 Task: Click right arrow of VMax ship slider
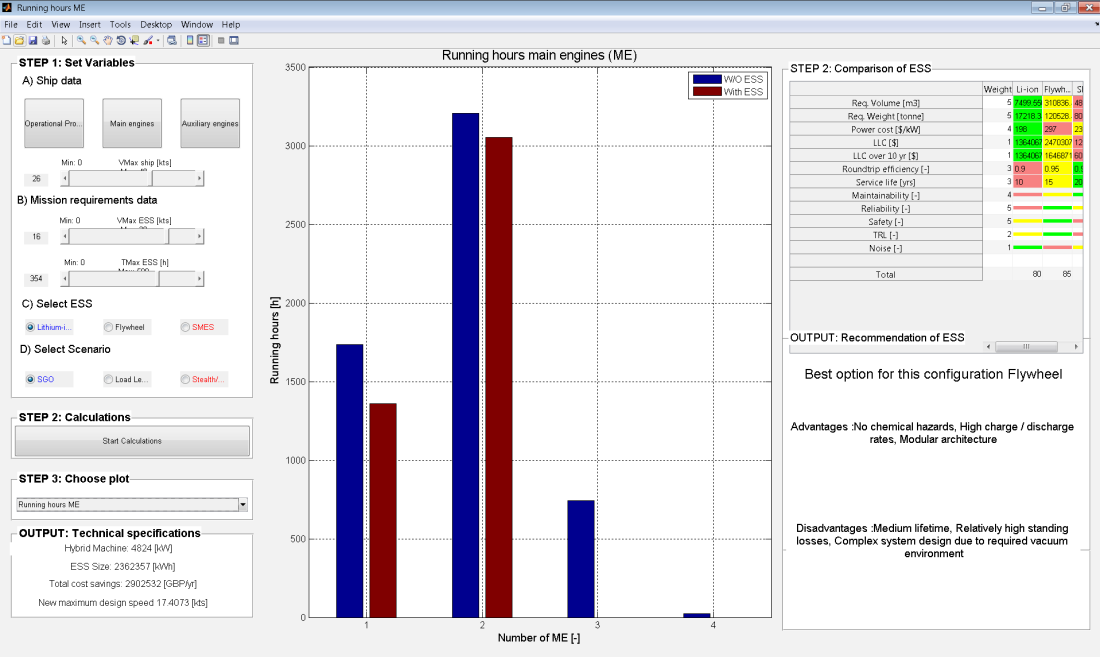click(x=200, y=179)
